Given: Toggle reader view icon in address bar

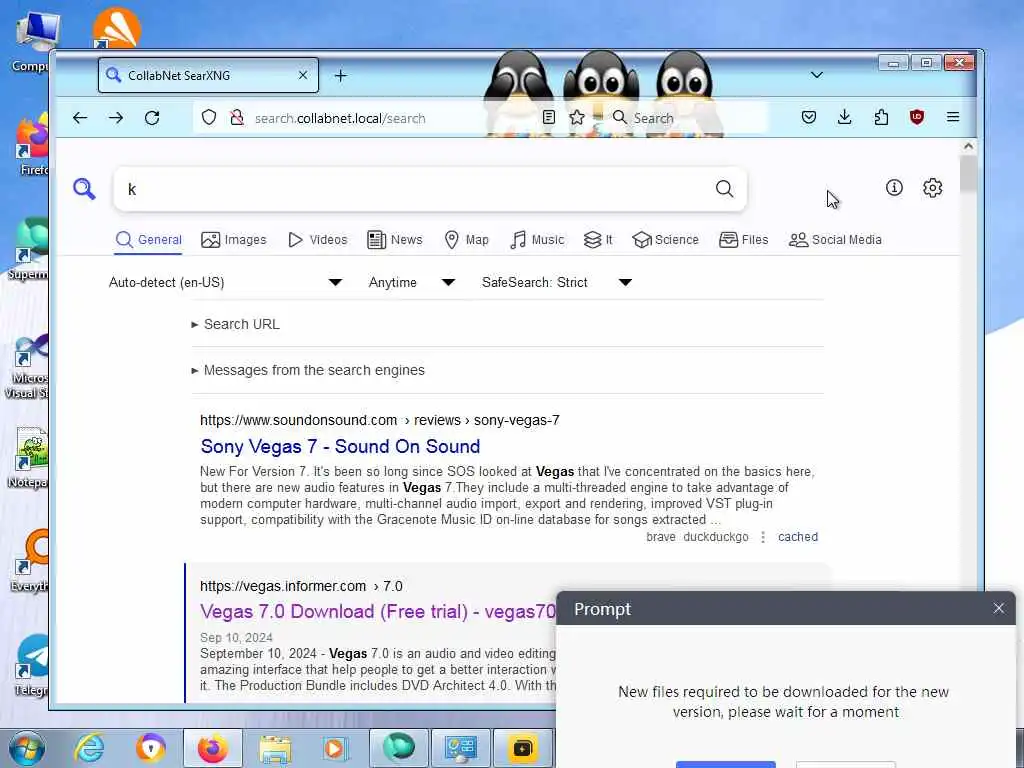Looking at the screenshot, I should (549, 118).
